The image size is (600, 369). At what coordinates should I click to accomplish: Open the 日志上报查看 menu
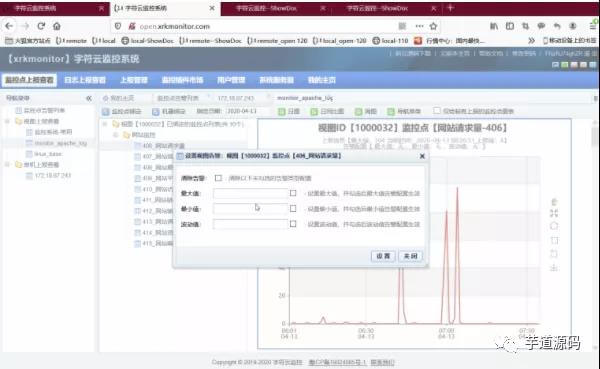pyautogui.click(x=85, y=80)
